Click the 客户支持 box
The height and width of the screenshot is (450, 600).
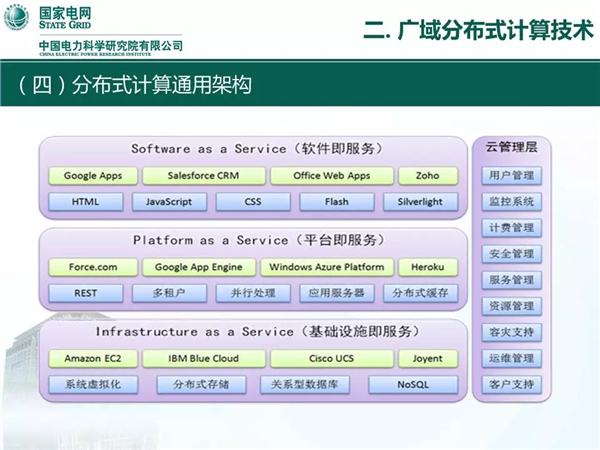511,384
